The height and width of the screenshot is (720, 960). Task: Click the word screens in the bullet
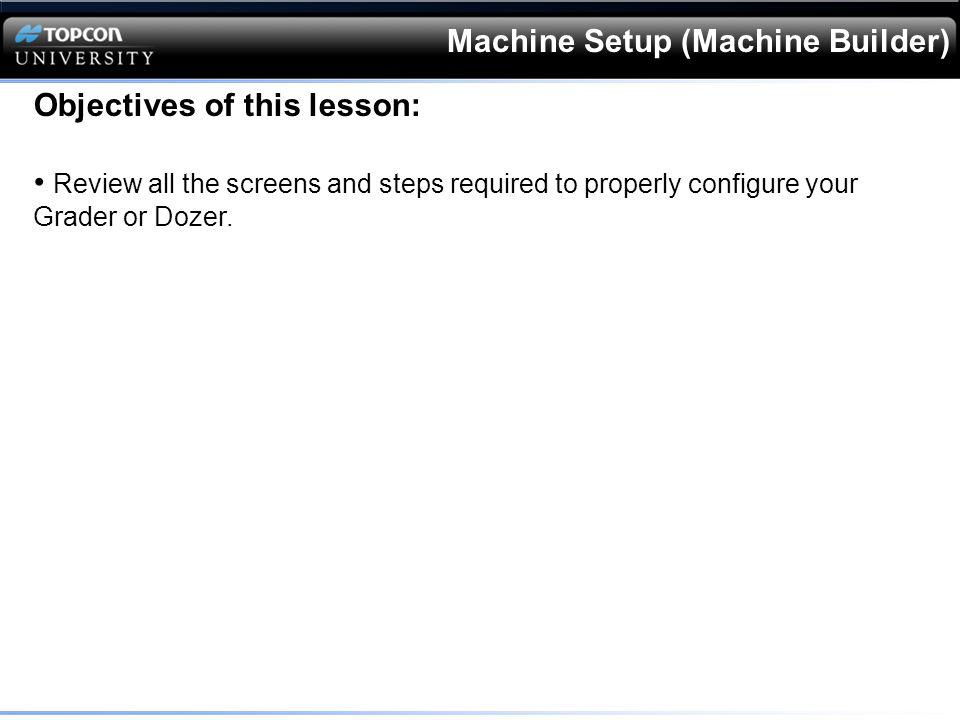273,184
